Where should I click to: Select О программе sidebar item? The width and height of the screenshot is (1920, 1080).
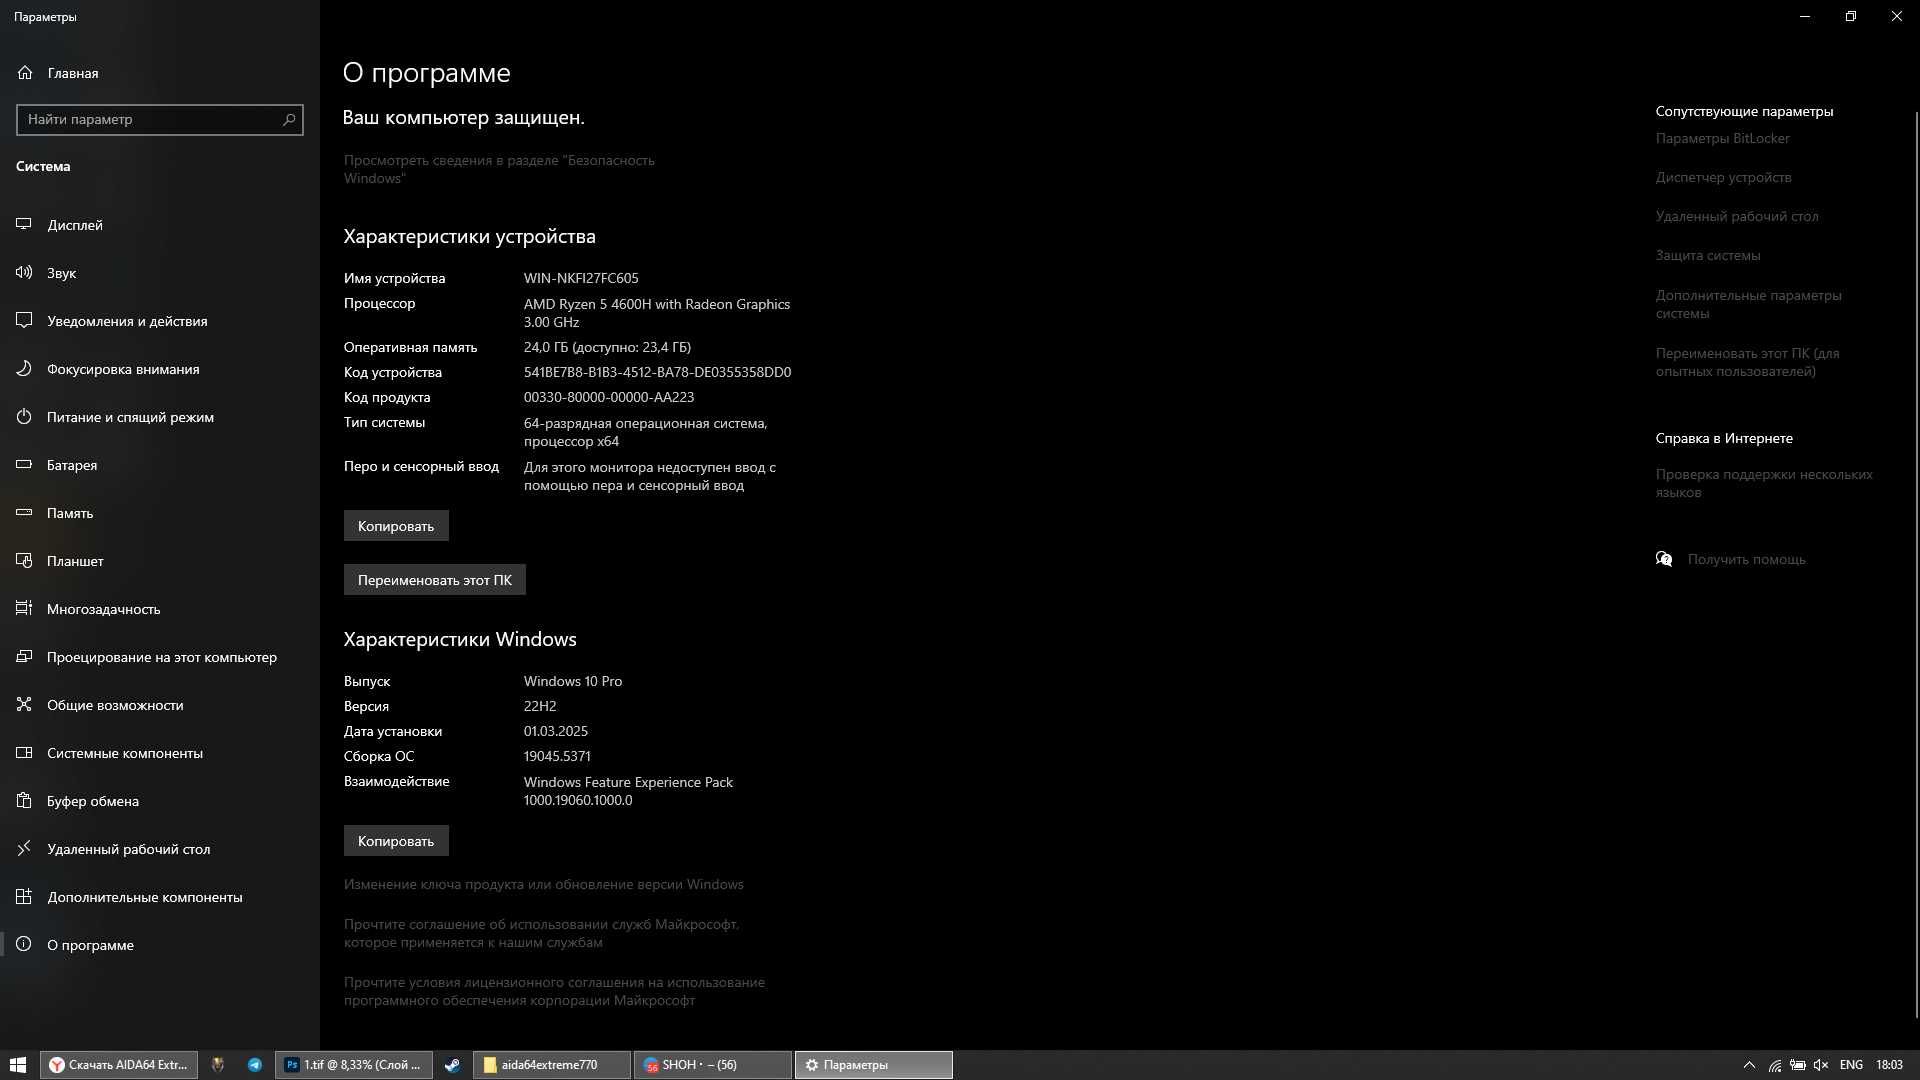click(x=160, y=945)
